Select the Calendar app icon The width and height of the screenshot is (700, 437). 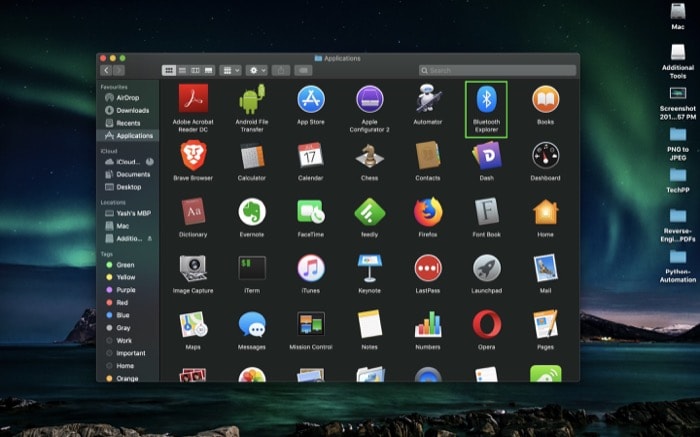click(311, 155)
